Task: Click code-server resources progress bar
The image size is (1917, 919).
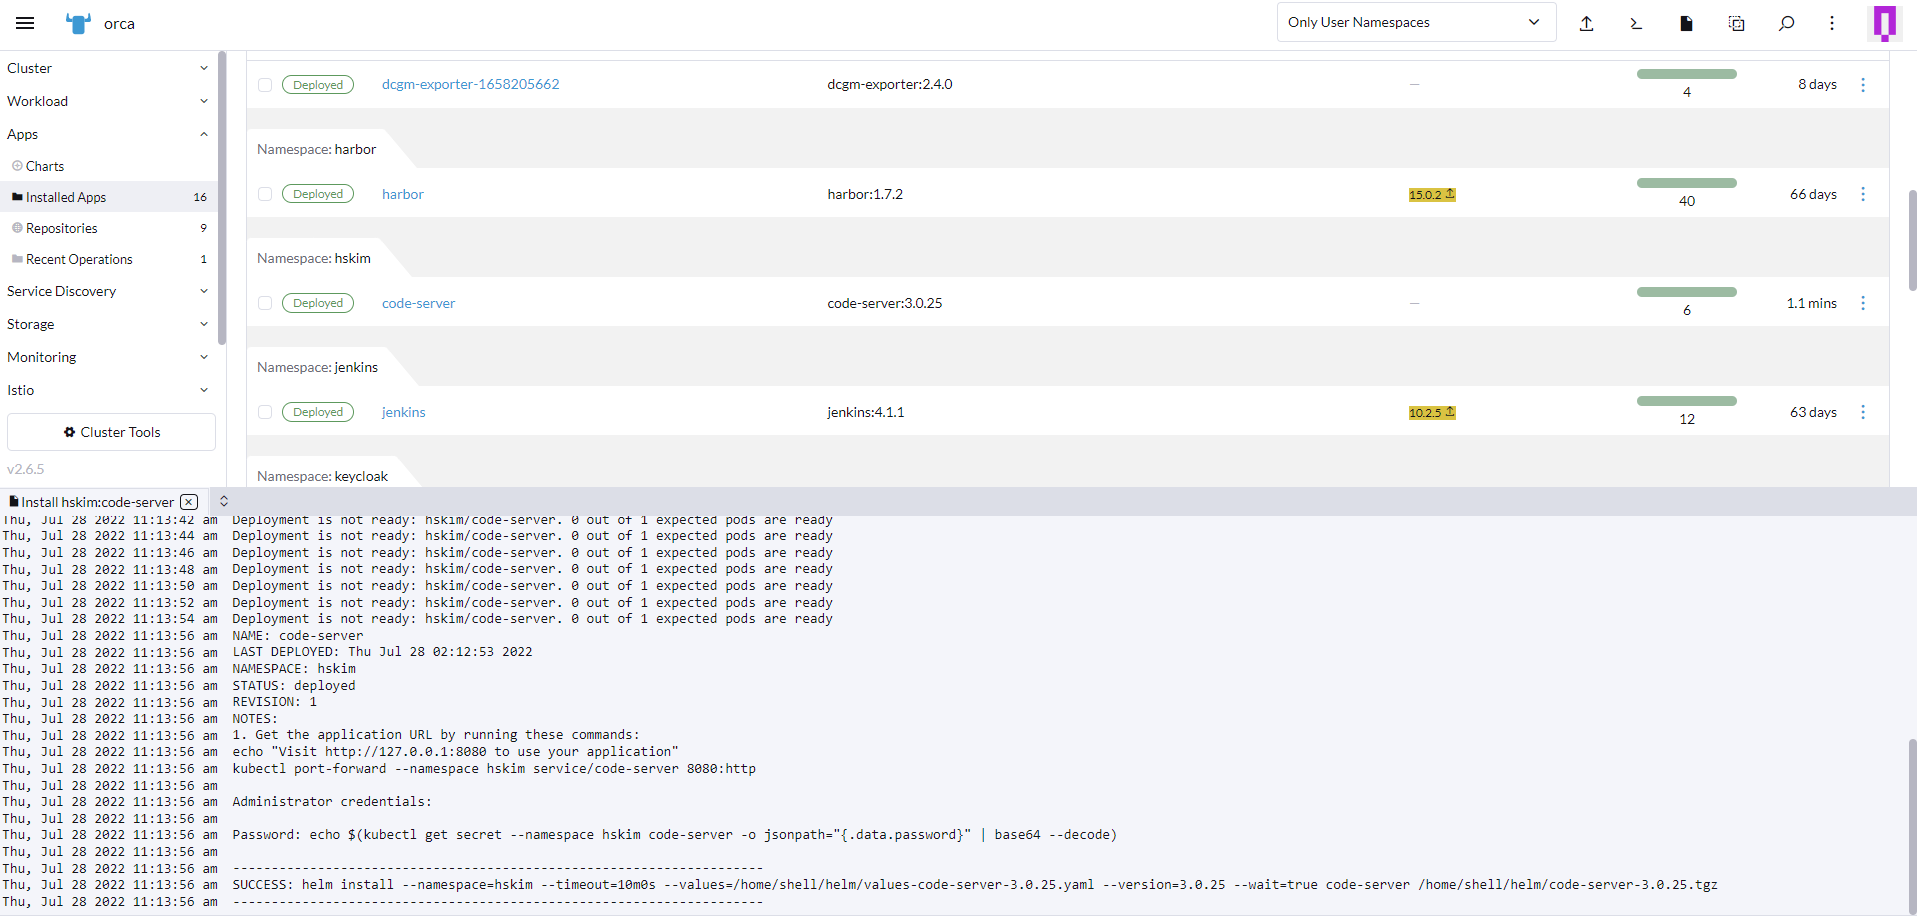Action: (1686, 292)
